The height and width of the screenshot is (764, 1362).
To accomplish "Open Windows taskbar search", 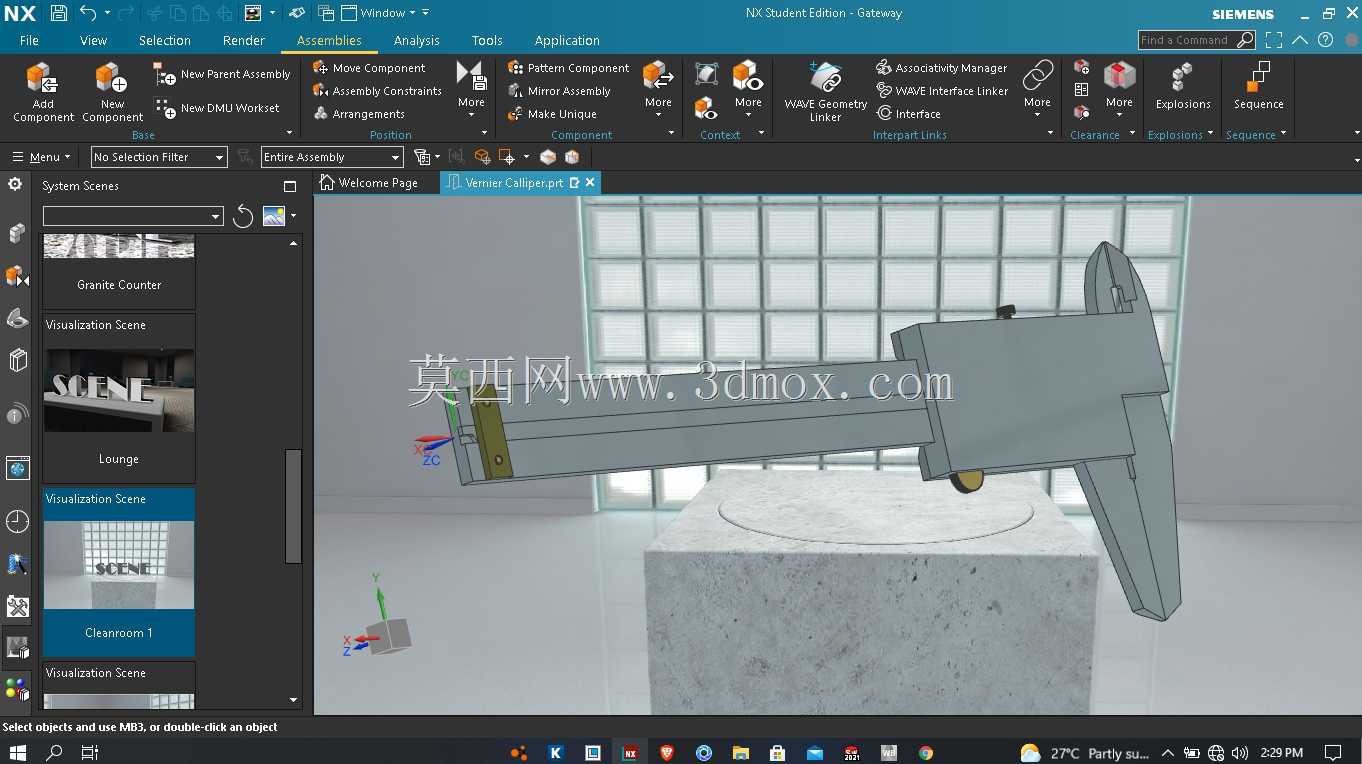I will coord(55,752).
